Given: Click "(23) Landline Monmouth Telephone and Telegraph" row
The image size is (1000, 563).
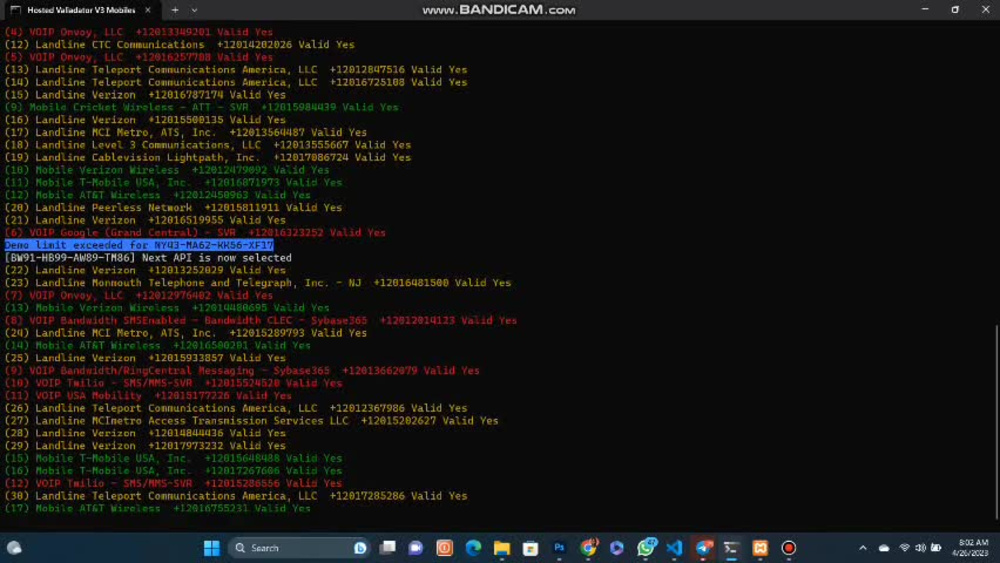Looking at the screenshot, I should tap(258, 282).
